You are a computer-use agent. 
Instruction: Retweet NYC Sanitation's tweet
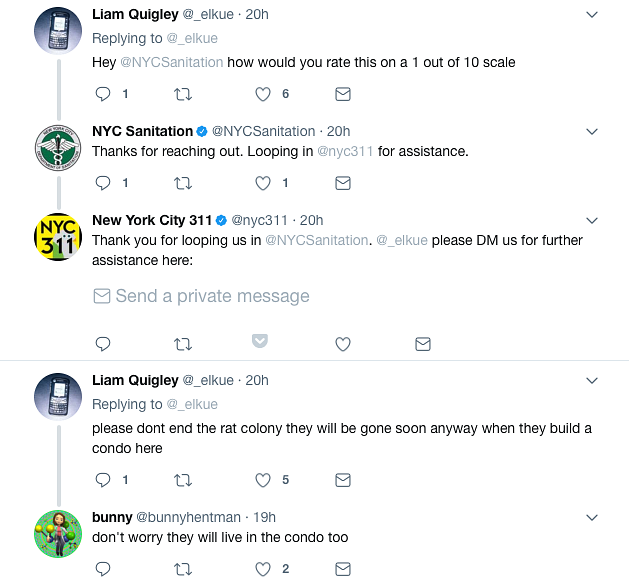pos(182,183)
